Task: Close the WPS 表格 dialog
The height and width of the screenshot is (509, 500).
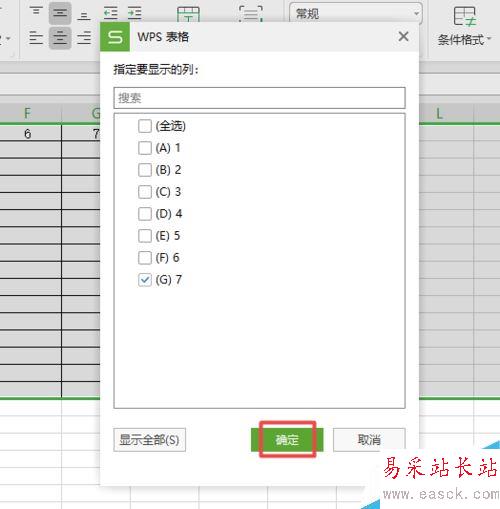Action: pos(403,36)
